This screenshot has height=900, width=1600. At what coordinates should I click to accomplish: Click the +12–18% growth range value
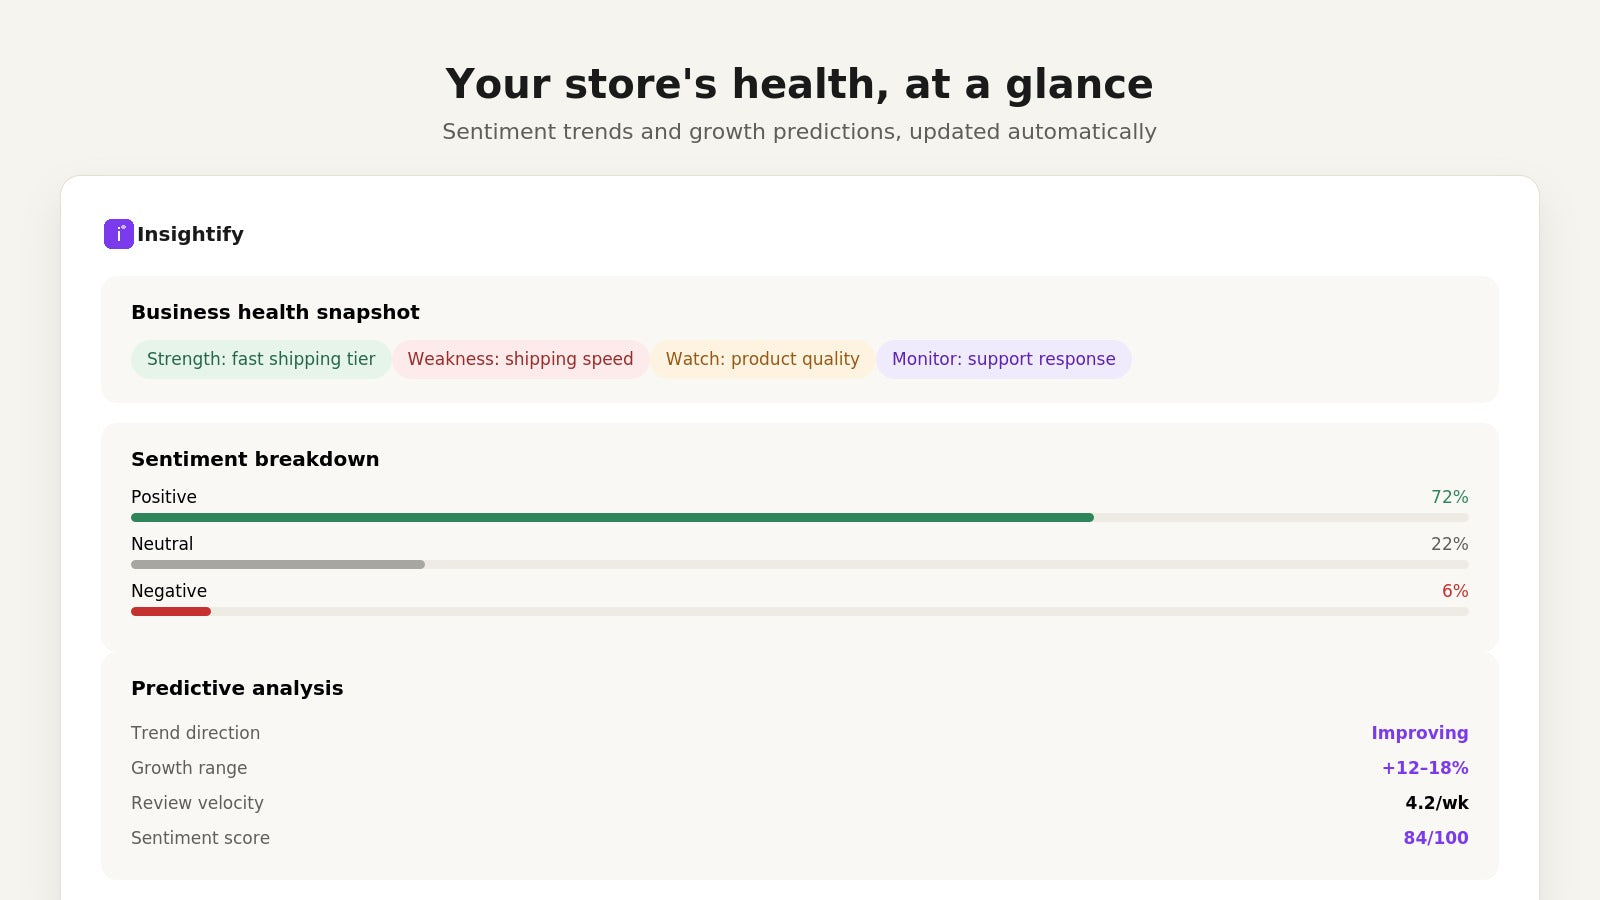tap(1425, 768)
